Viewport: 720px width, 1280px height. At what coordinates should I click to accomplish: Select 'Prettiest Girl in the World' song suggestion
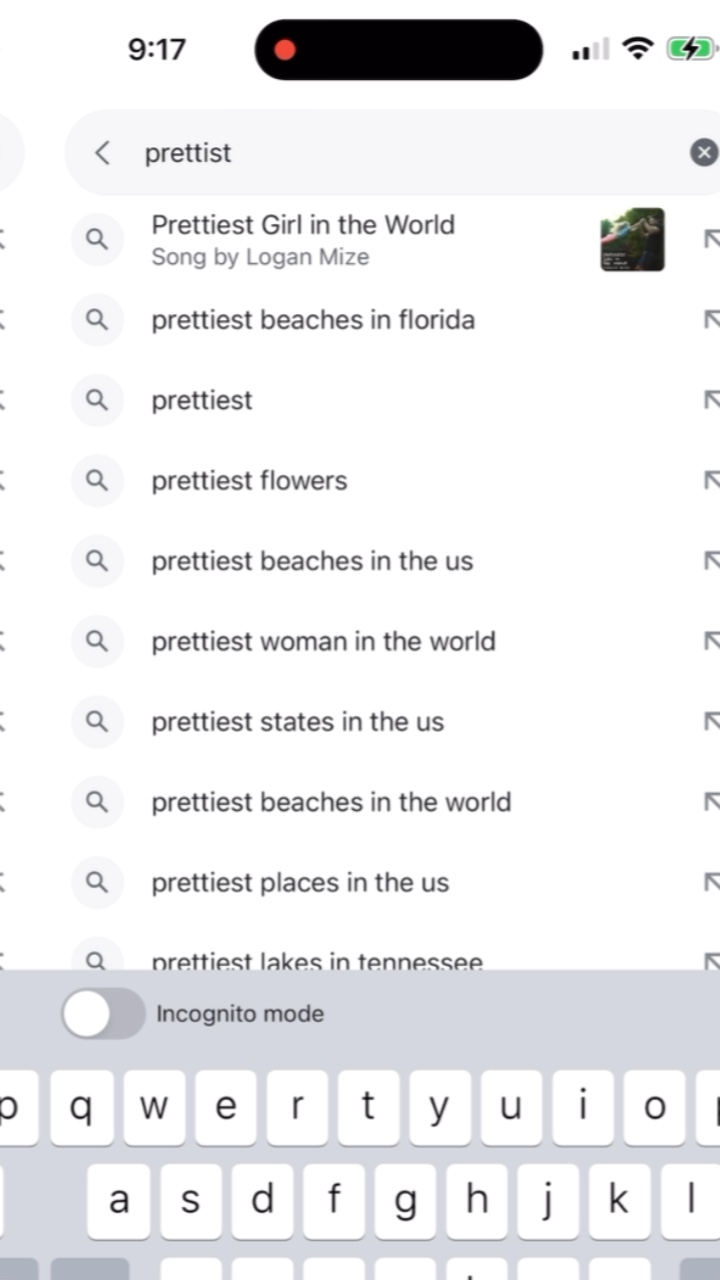303,239
